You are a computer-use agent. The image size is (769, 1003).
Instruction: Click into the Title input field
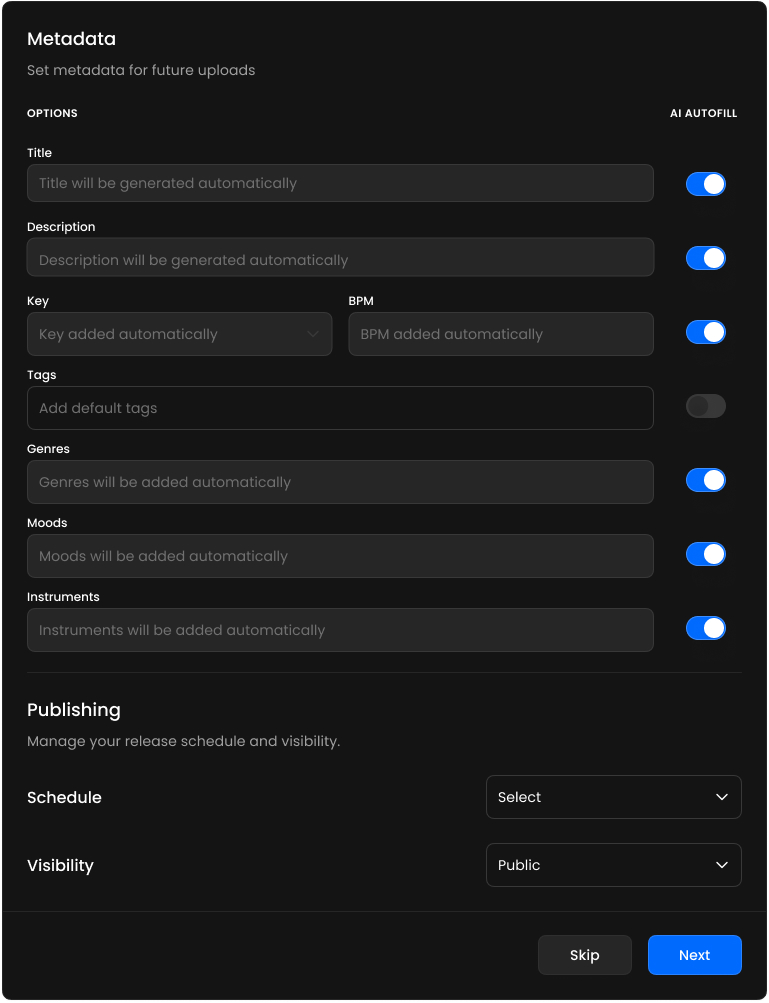[x=340, y=184]
